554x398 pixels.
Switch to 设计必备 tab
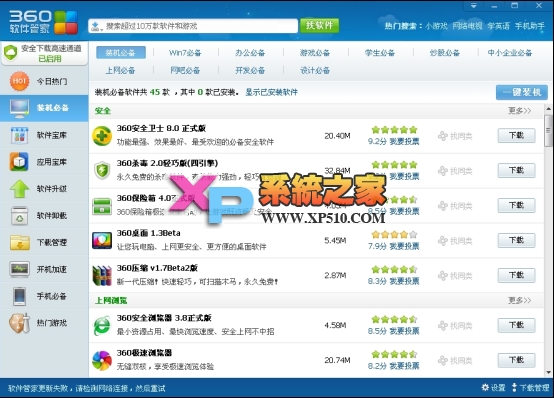pos(315,70)
